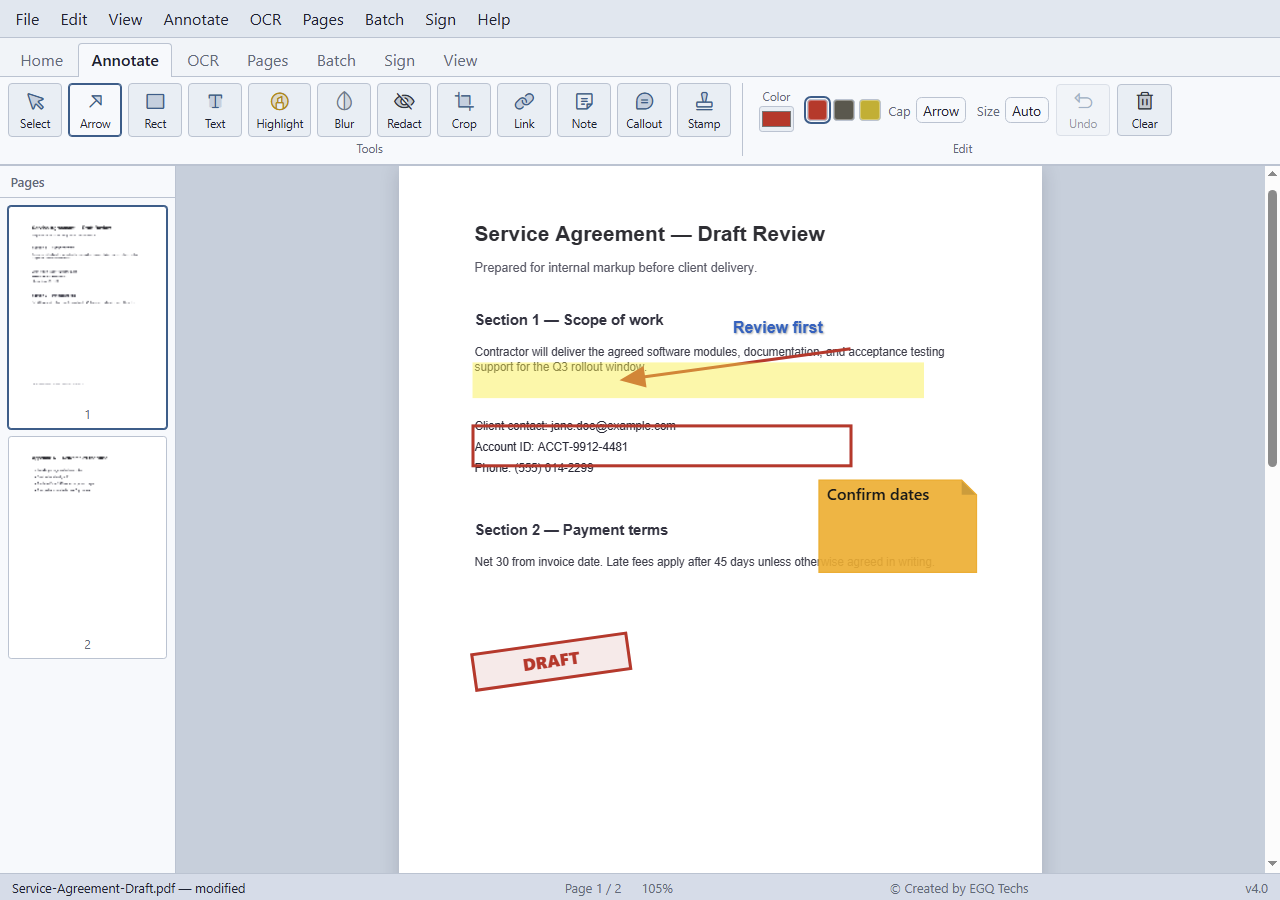Open the Batch menu in menu bar

pyautogui.click(x=384, y=19)
